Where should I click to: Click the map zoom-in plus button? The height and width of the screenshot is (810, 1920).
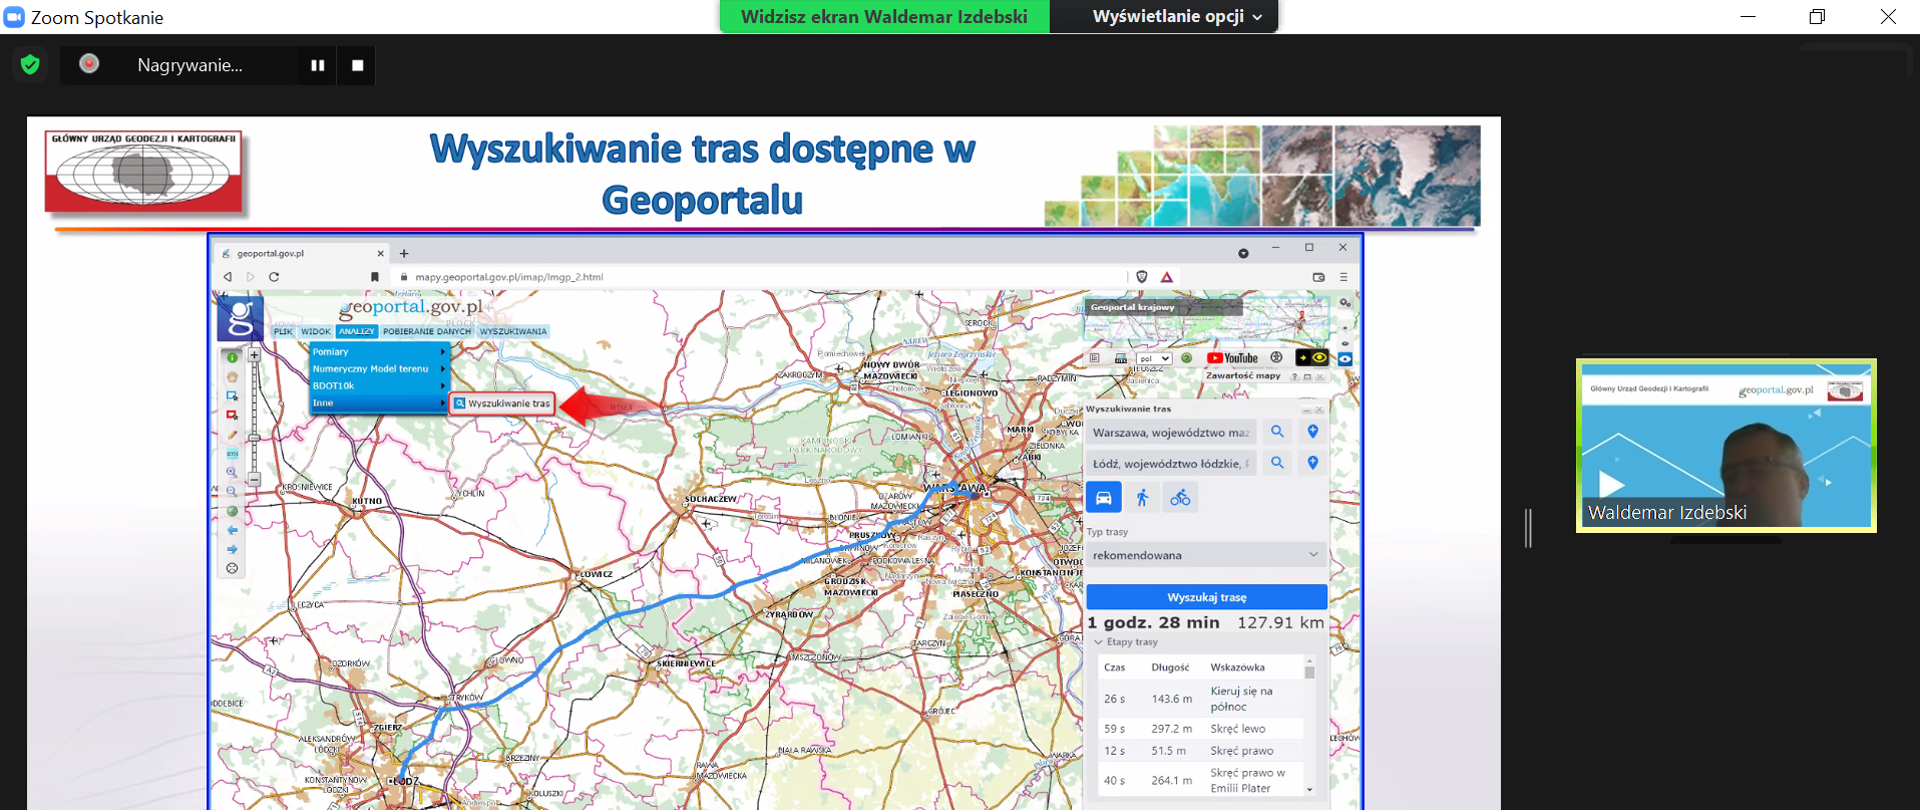(254, 355)
